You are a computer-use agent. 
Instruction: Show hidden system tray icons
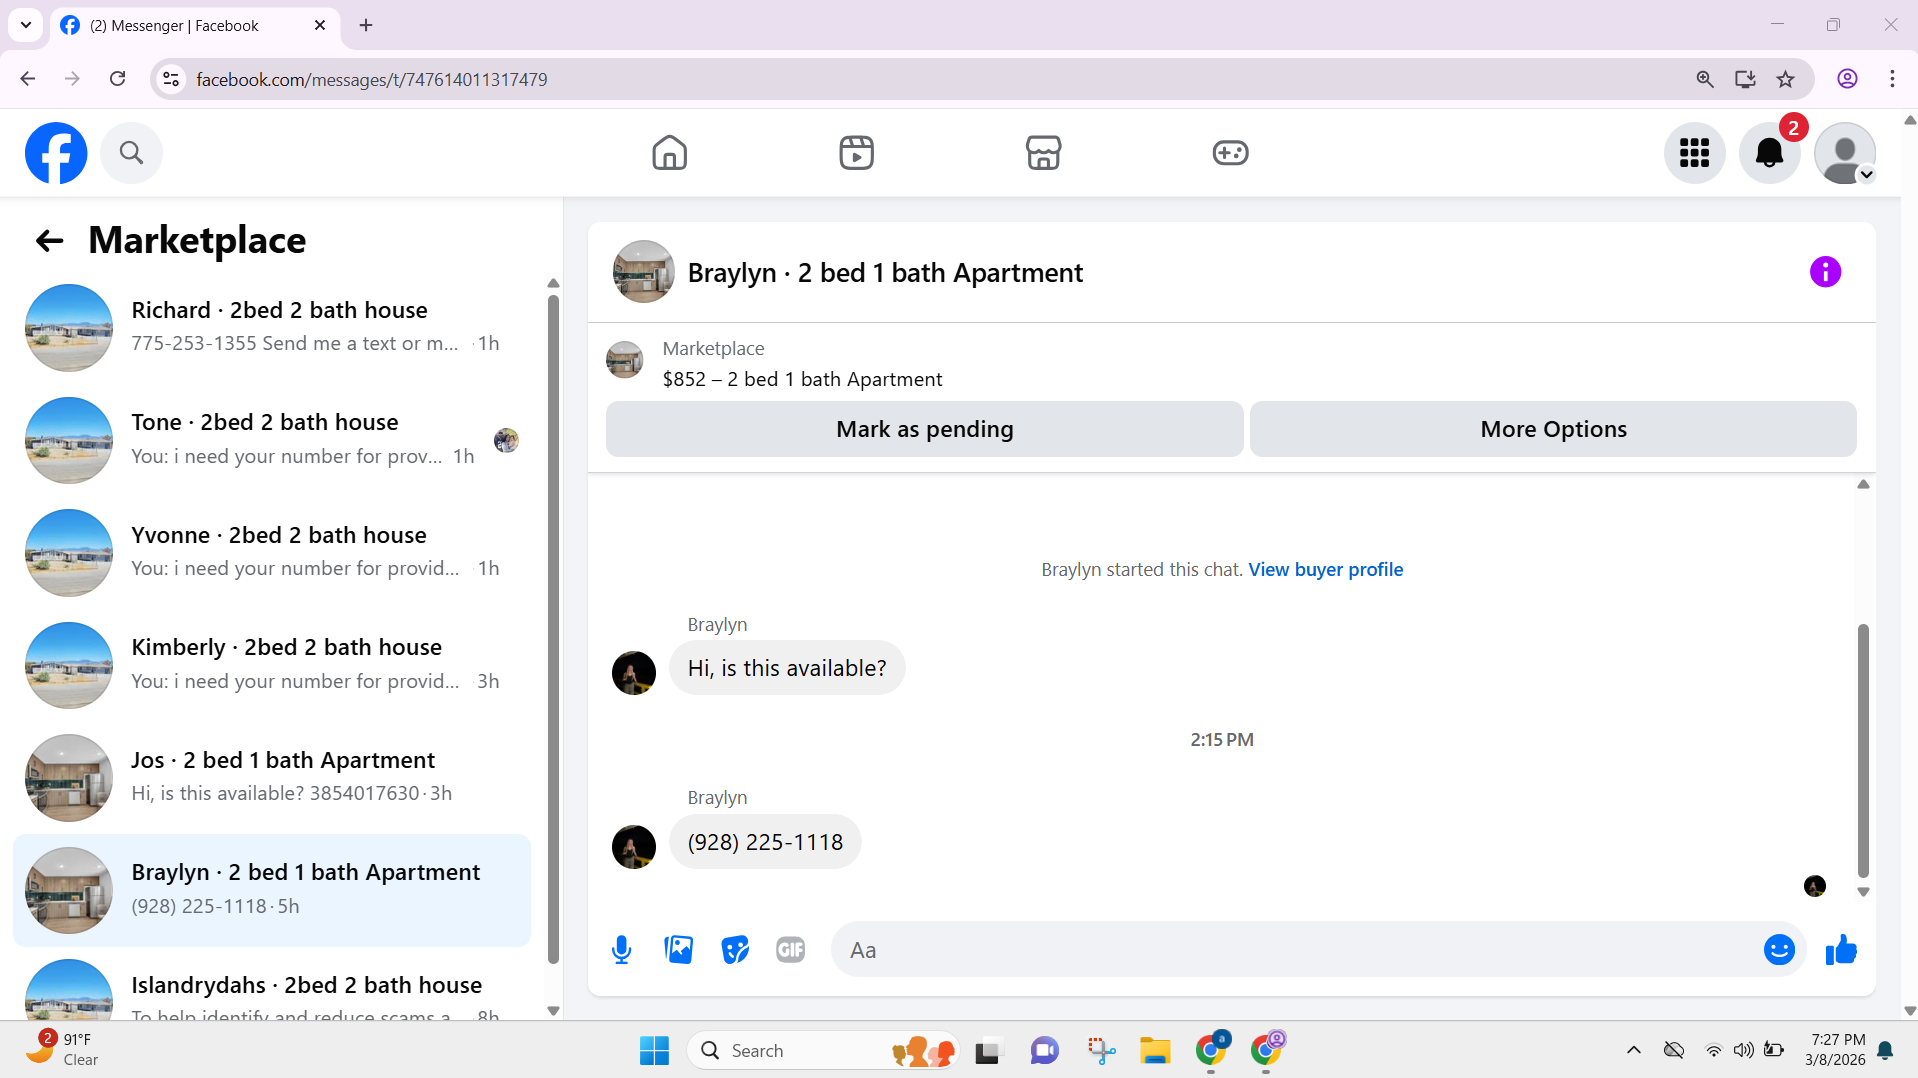pyautogui.click(x=1633, y=1050)
